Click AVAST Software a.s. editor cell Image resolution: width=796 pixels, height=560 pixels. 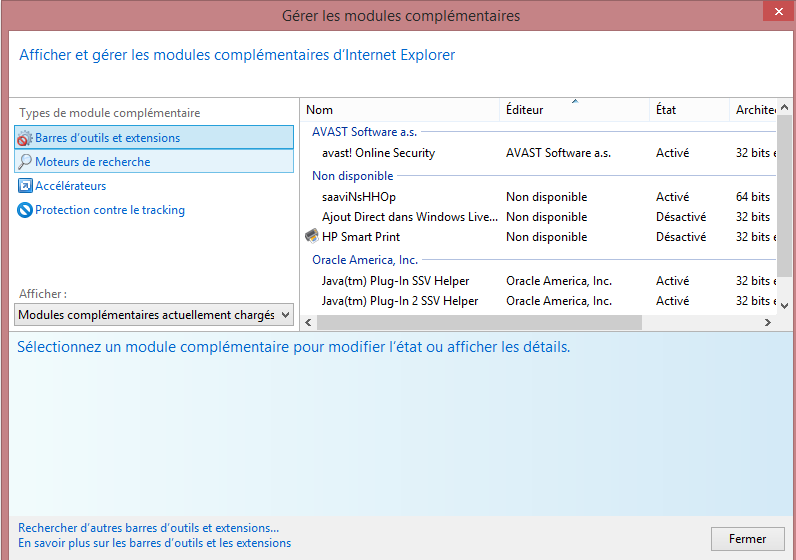click(x=558, y=153)
